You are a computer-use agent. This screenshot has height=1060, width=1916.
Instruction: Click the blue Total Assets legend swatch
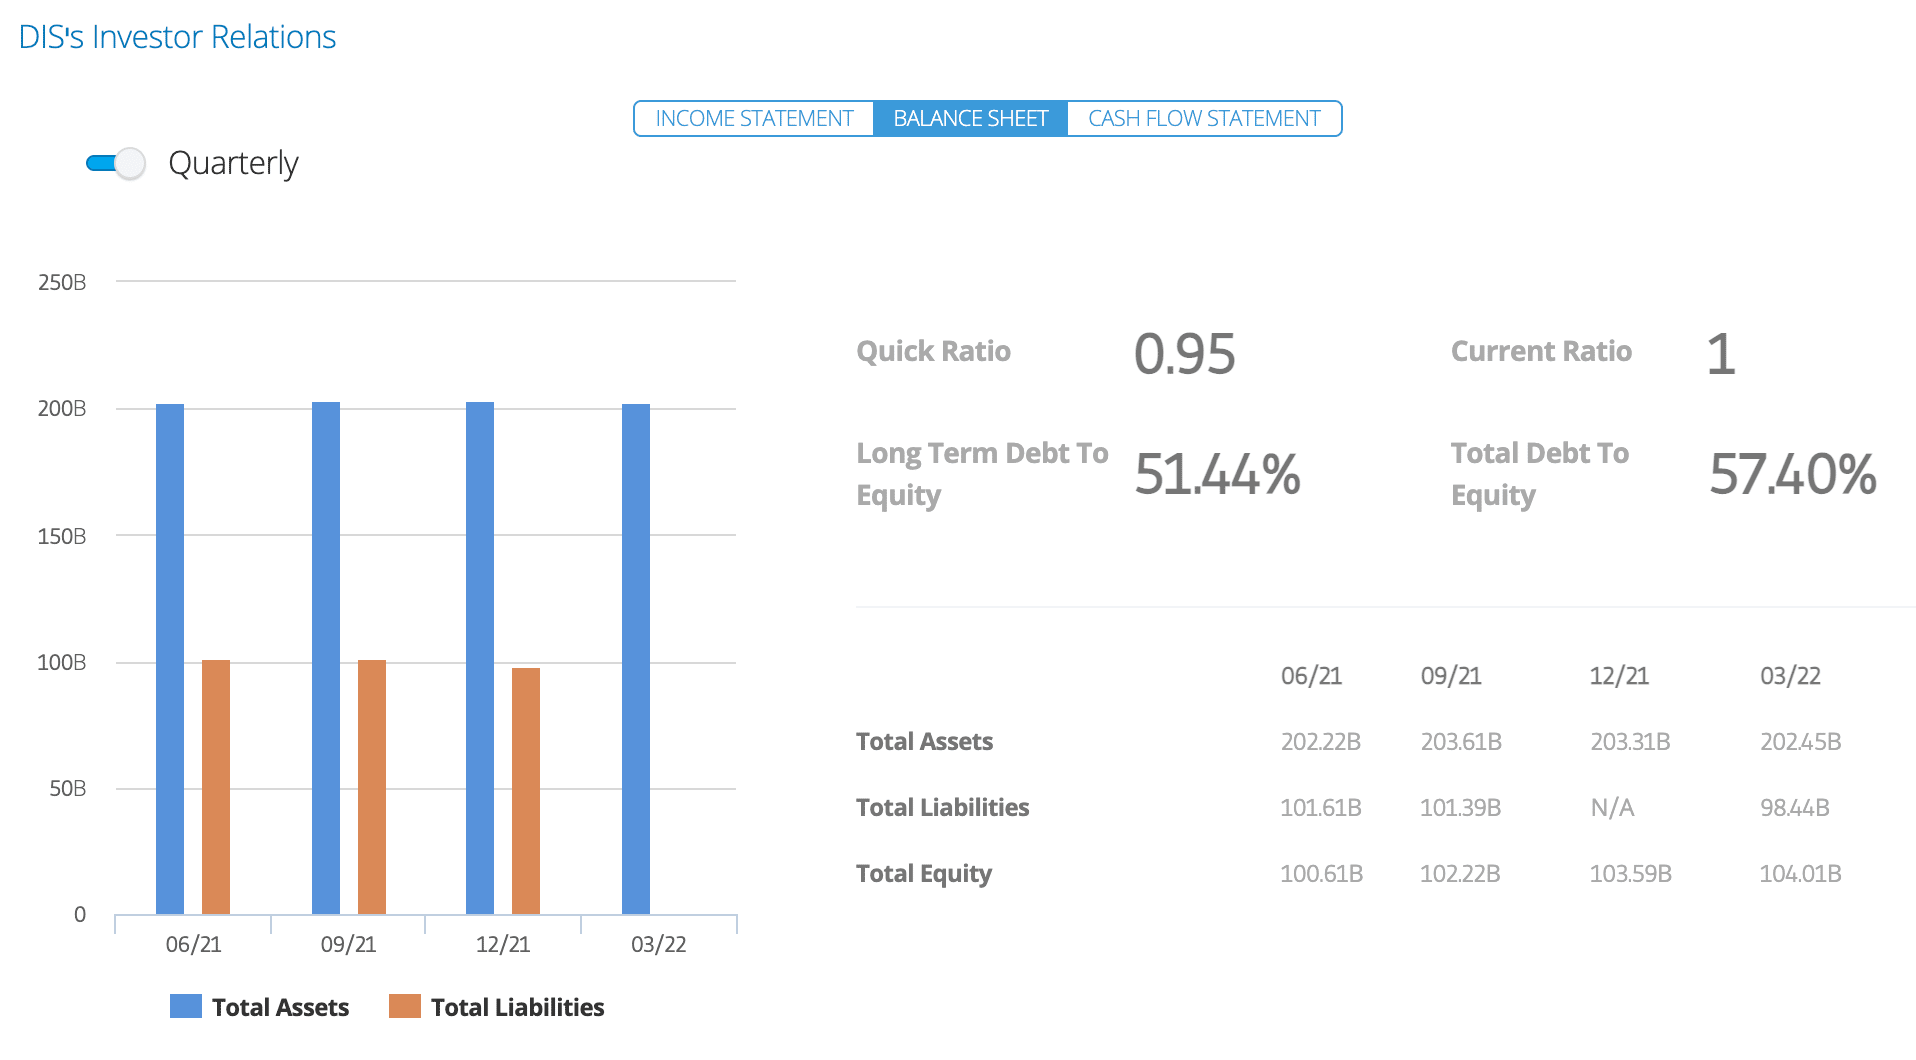[x=186, y=1006]
